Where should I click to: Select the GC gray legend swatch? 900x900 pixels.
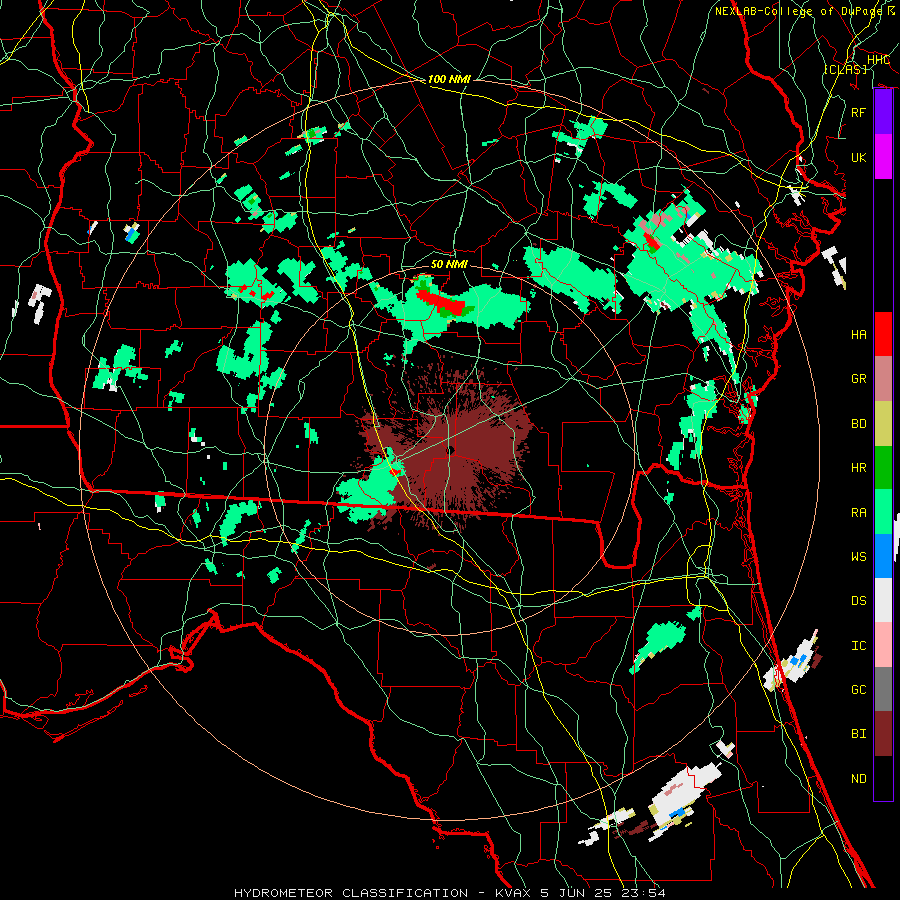pyautogui.click(x=883, y=689)
